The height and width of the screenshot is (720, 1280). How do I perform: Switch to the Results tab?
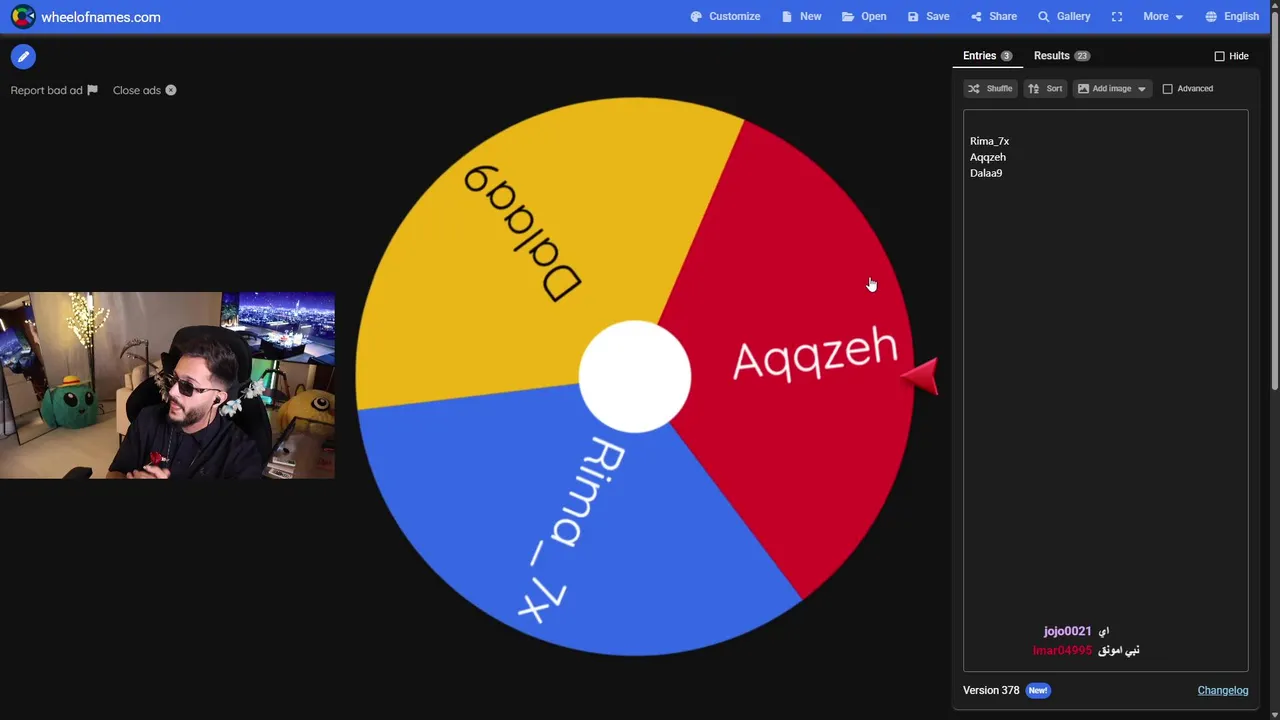pyautogui.click(x=1061, y=56)
